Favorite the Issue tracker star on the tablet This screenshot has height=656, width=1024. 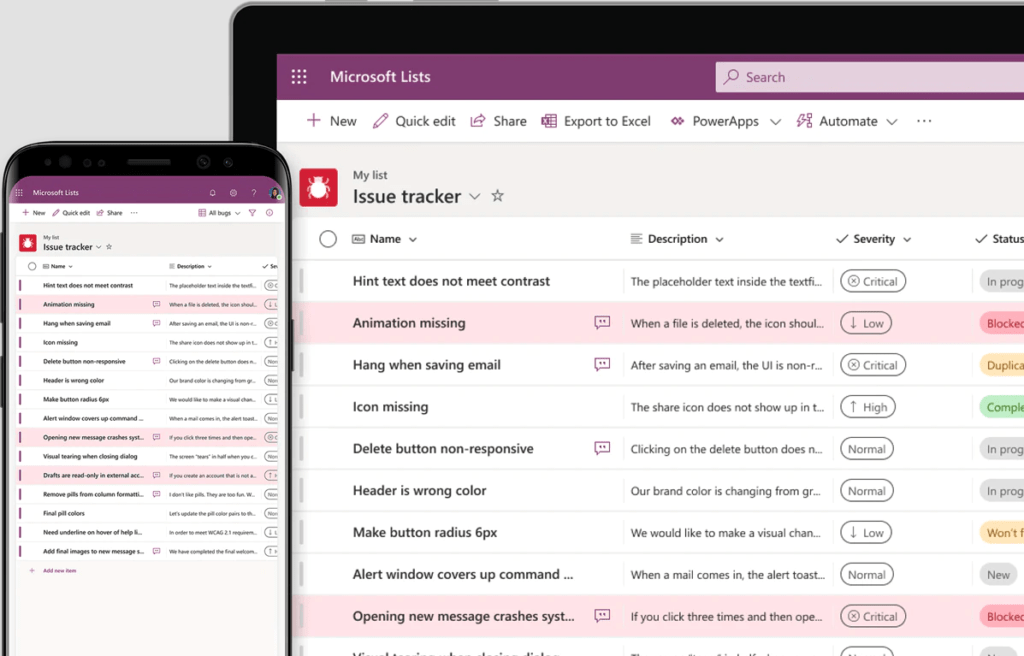(498, 195)
